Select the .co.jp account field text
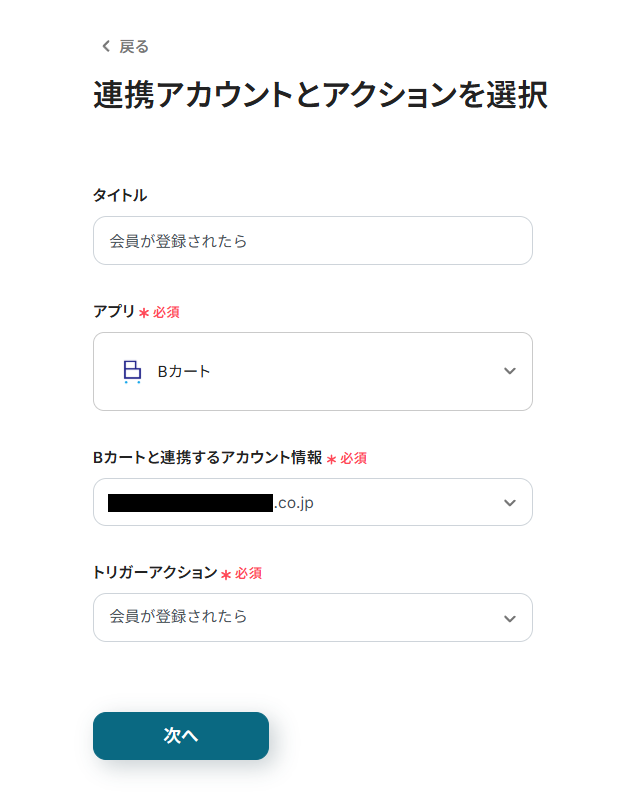 (294, 502)
